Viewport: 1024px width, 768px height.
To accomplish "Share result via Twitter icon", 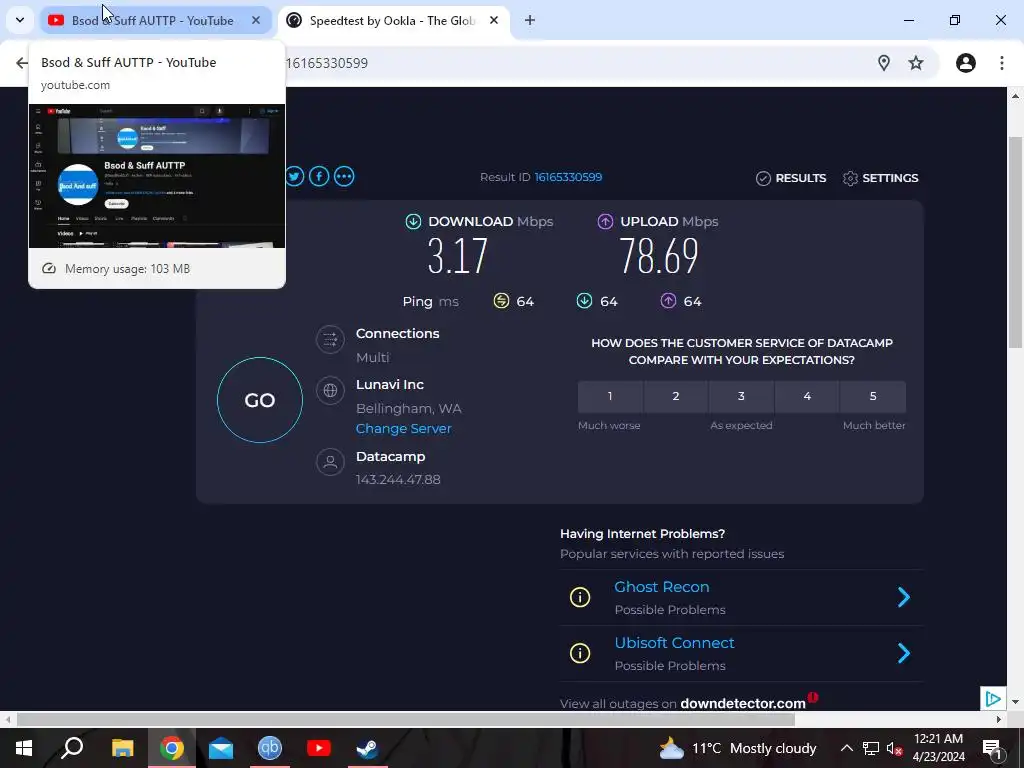I will [295, 176].
